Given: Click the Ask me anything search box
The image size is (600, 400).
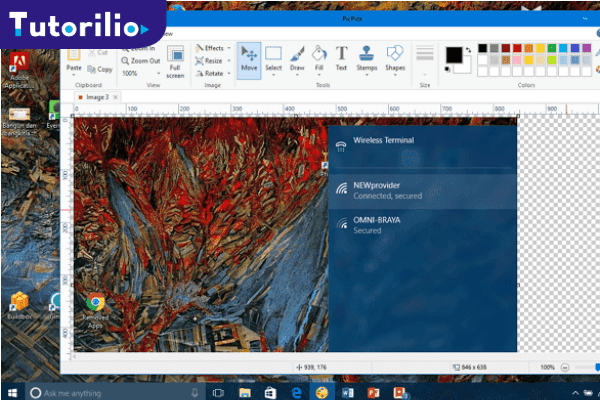Looking at the screenshot, I should coord(115,393).
